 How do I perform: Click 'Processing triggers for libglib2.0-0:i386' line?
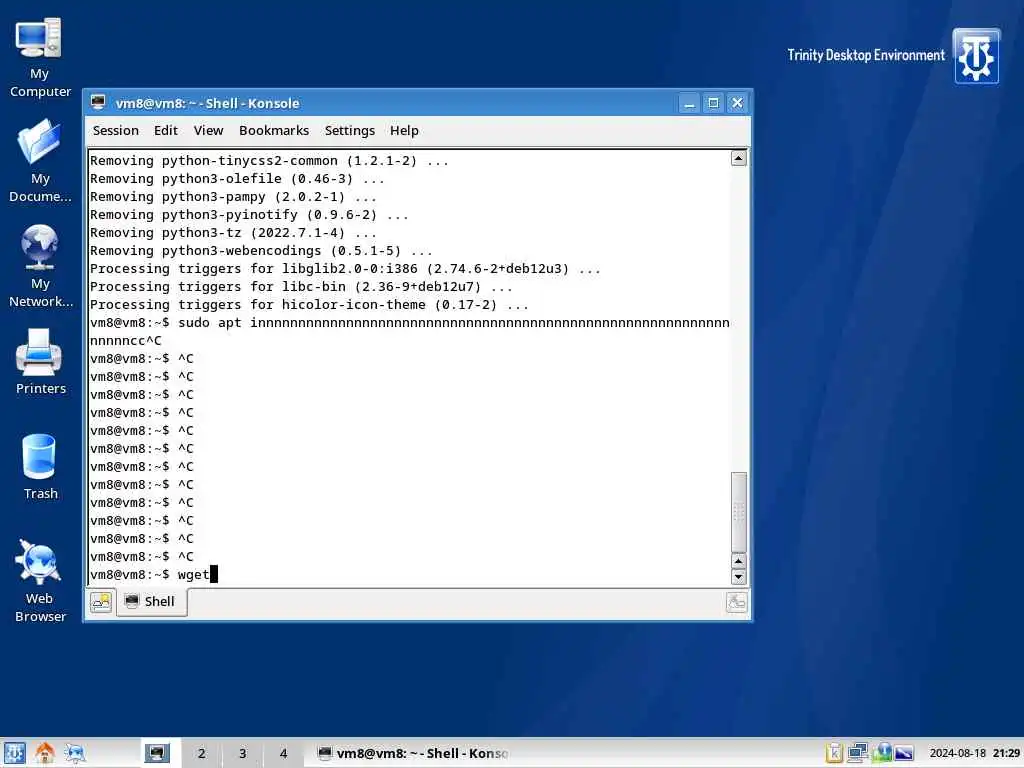click(345, 269)
